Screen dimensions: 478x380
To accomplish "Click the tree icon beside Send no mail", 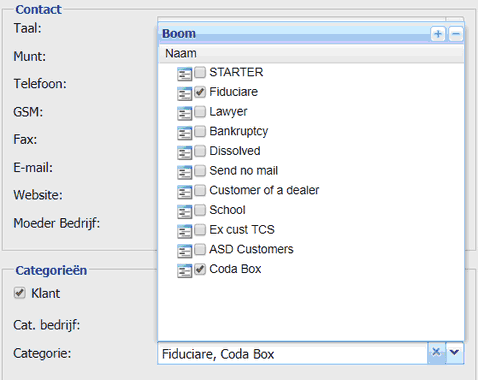I will click(184, 172).
